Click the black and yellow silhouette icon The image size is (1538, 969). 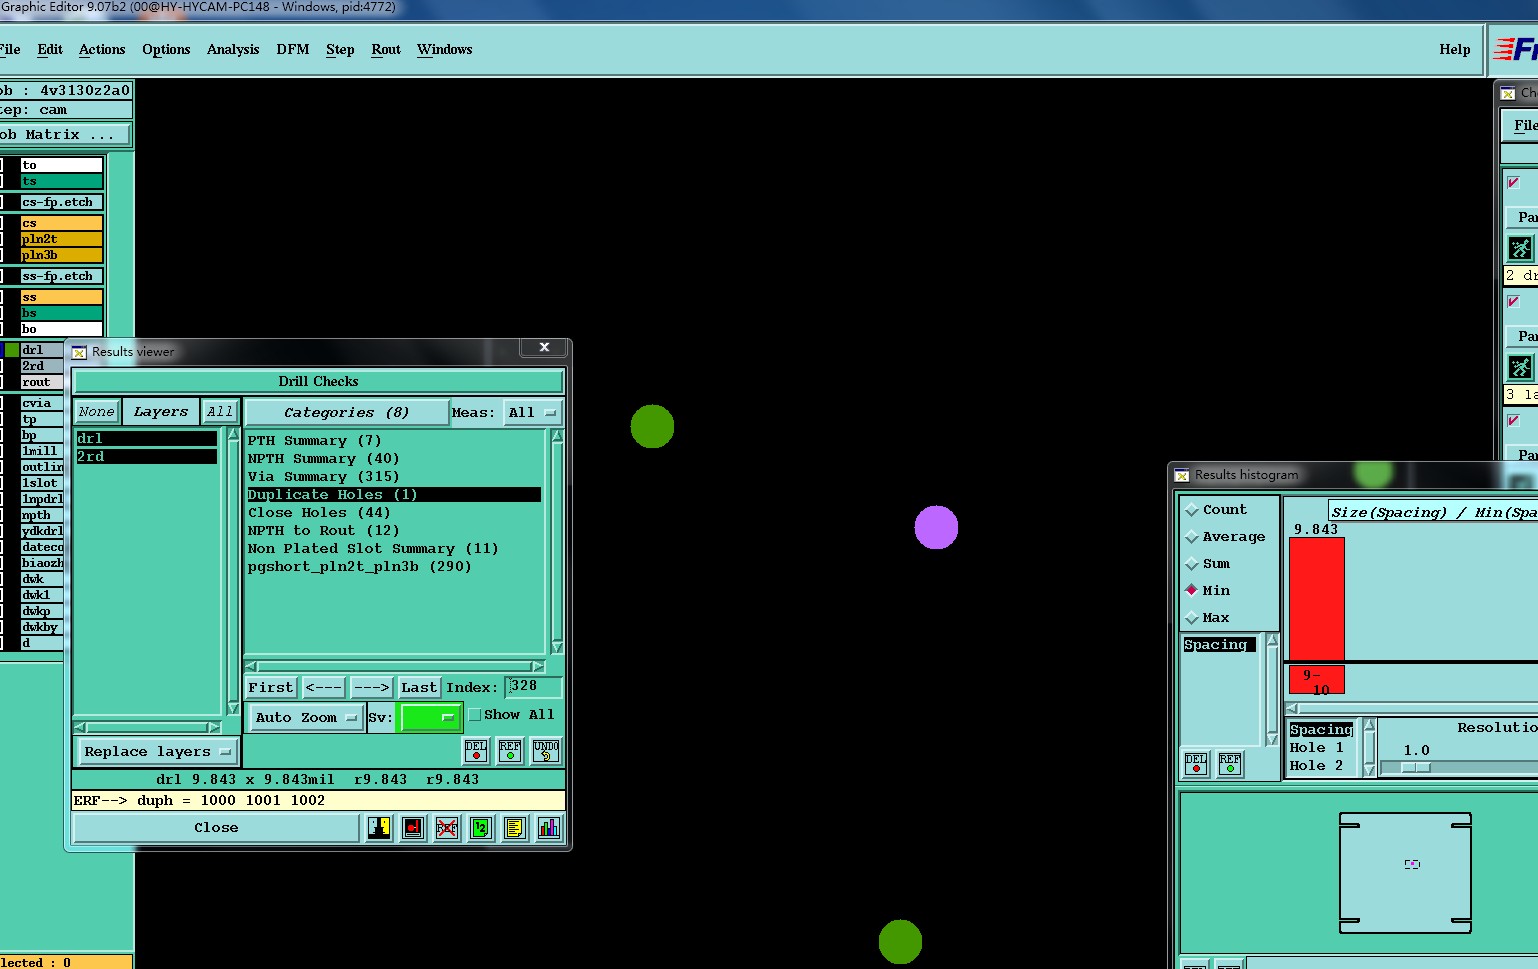pyautogui.click(x=379, y=828)
